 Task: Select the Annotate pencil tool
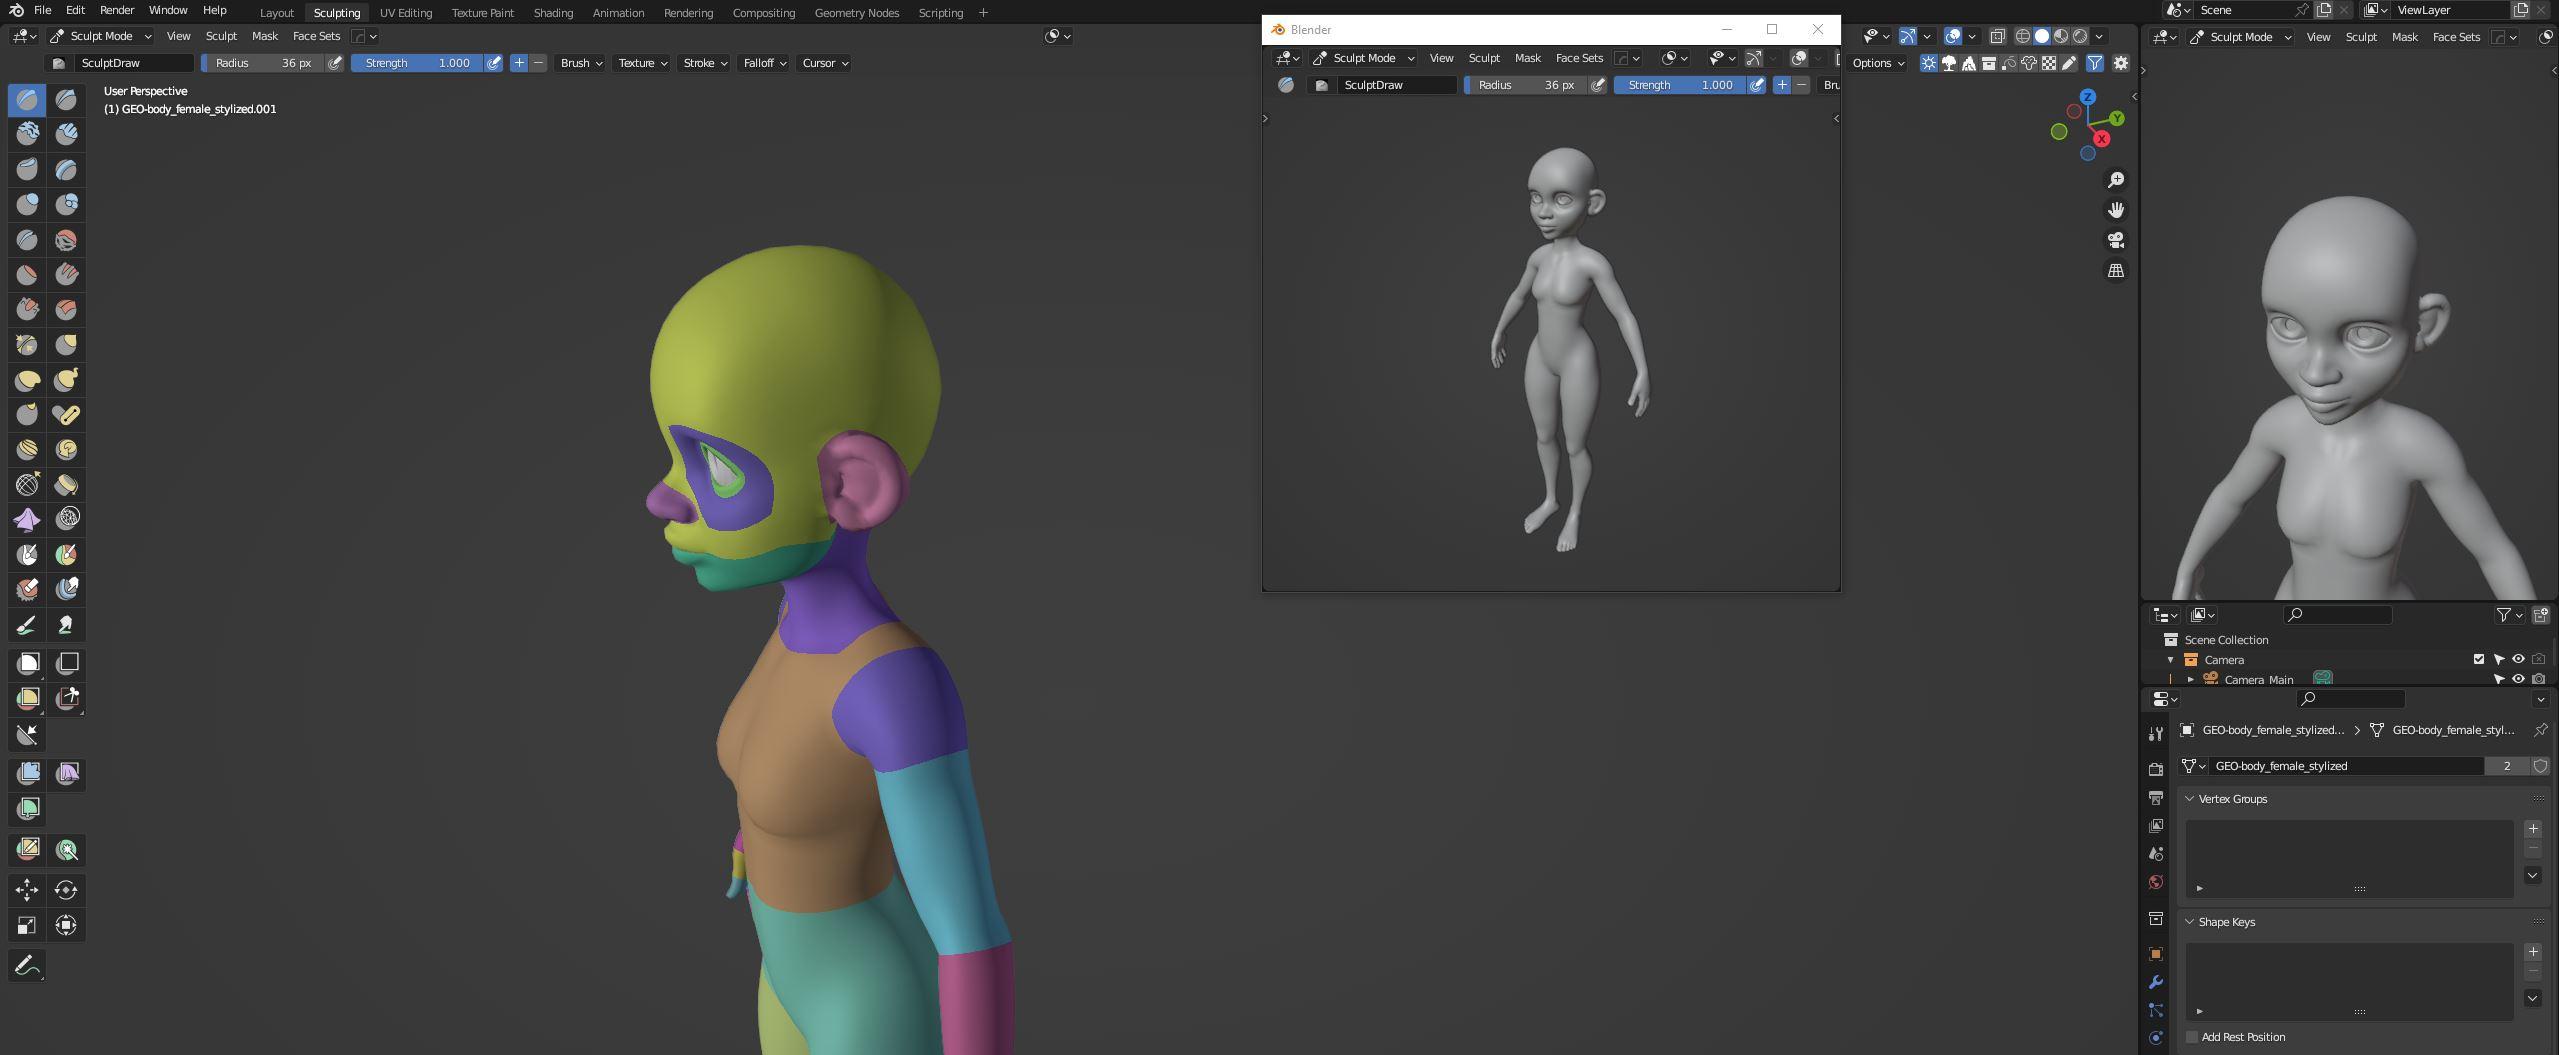coord(27,965)
